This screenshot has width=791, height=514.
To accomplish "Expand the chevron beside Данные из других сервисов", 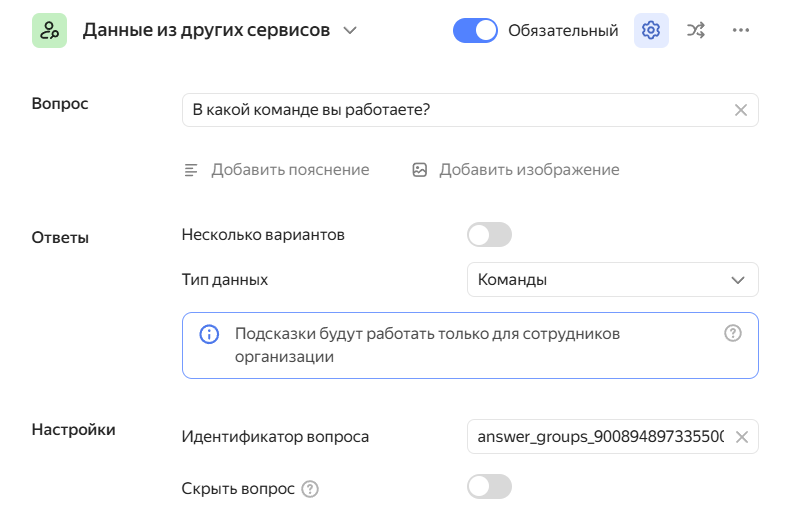I will pyautogui.click(x=350, y=30).
